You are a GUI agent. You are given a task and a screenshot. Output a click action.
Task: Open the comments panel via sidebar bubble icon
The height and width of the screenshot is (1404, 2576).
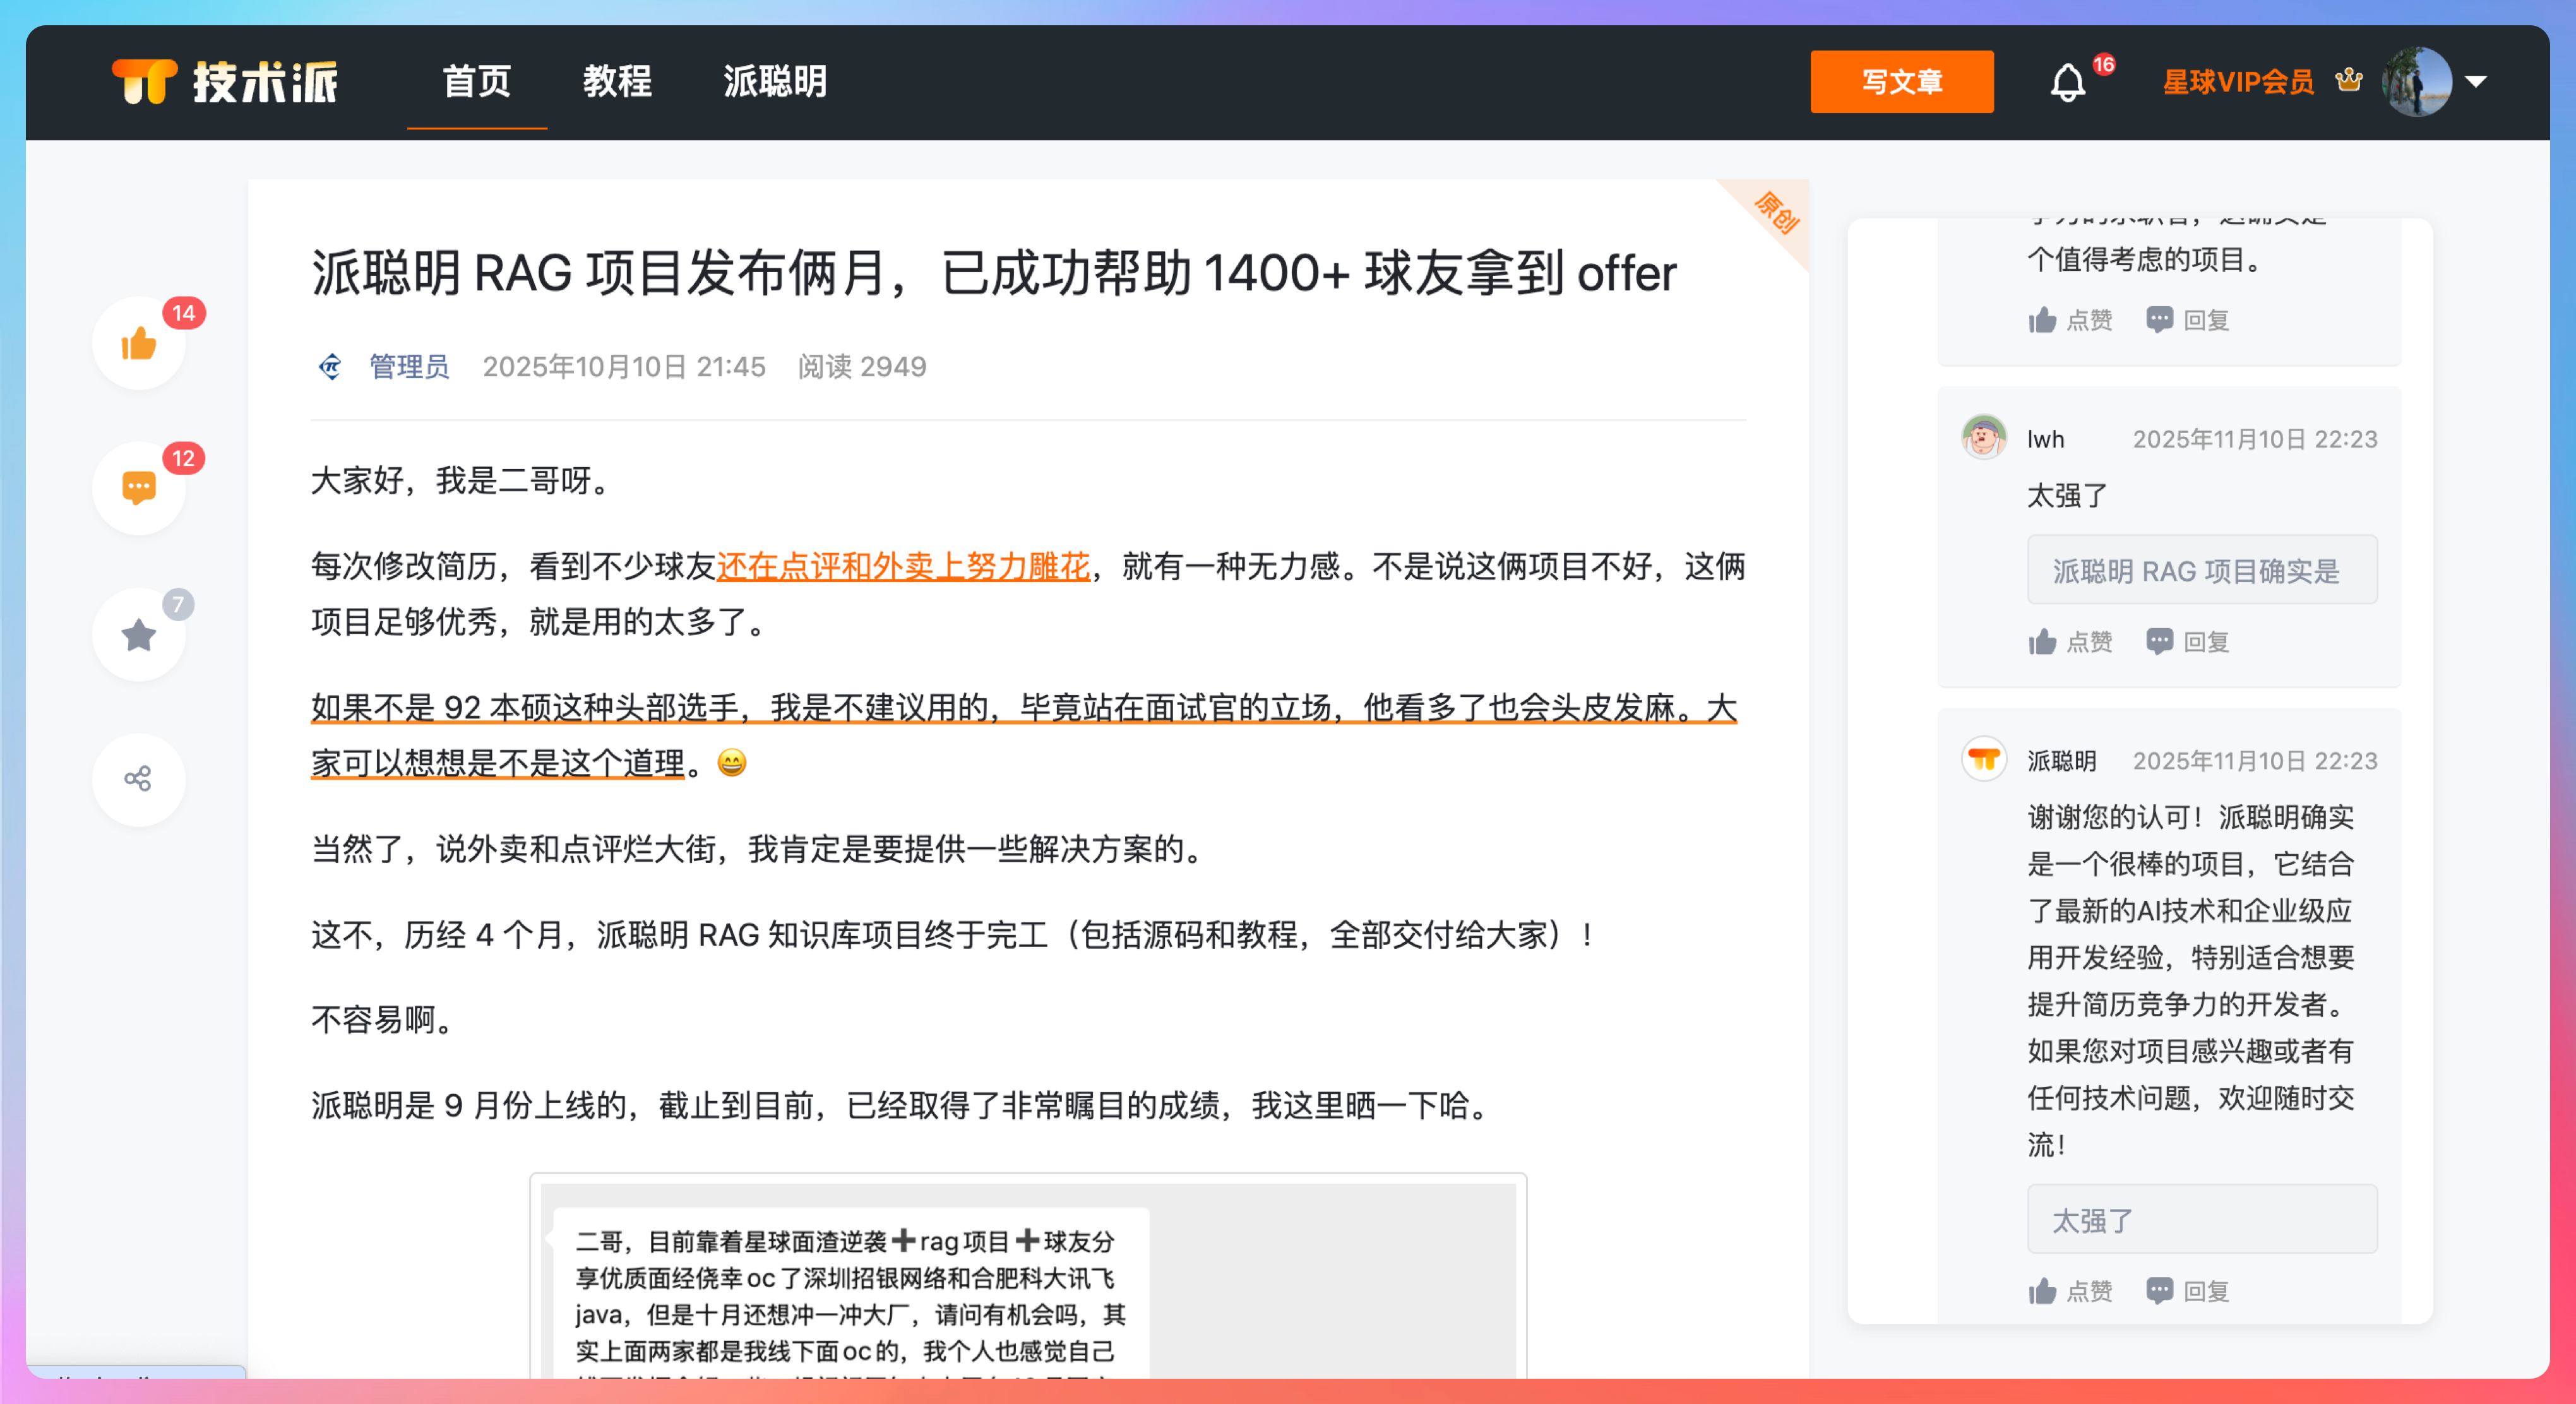pos(138,487)
